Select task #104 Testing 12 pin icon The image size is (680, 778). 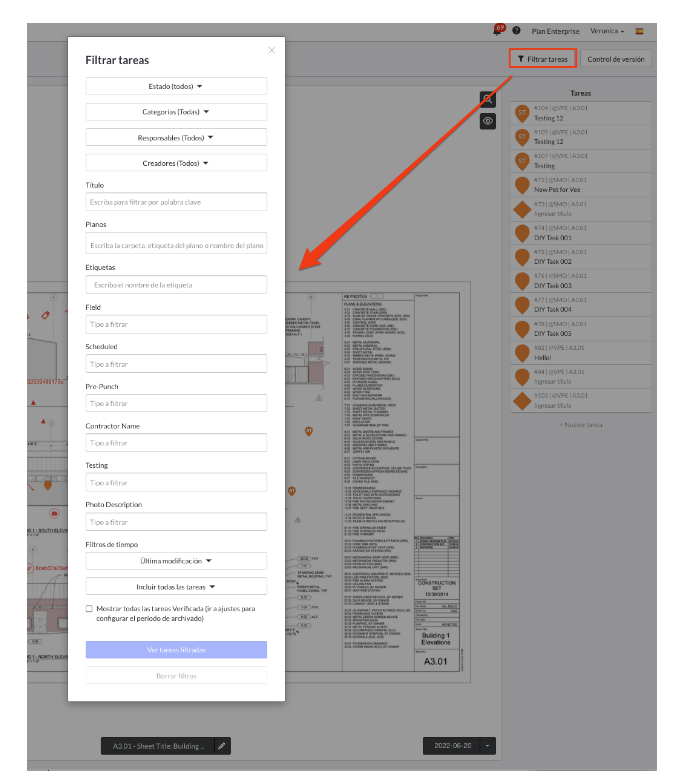(522, 114)
